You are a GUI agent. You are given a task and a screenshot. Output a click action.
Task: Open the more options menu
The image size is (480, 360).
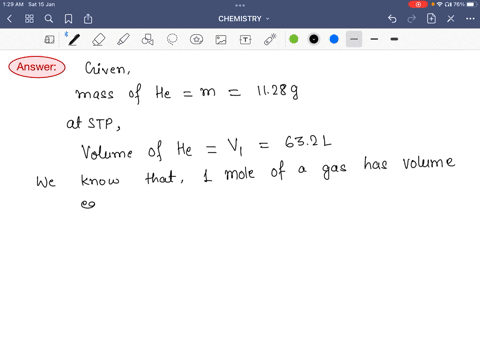coord(470,19)
